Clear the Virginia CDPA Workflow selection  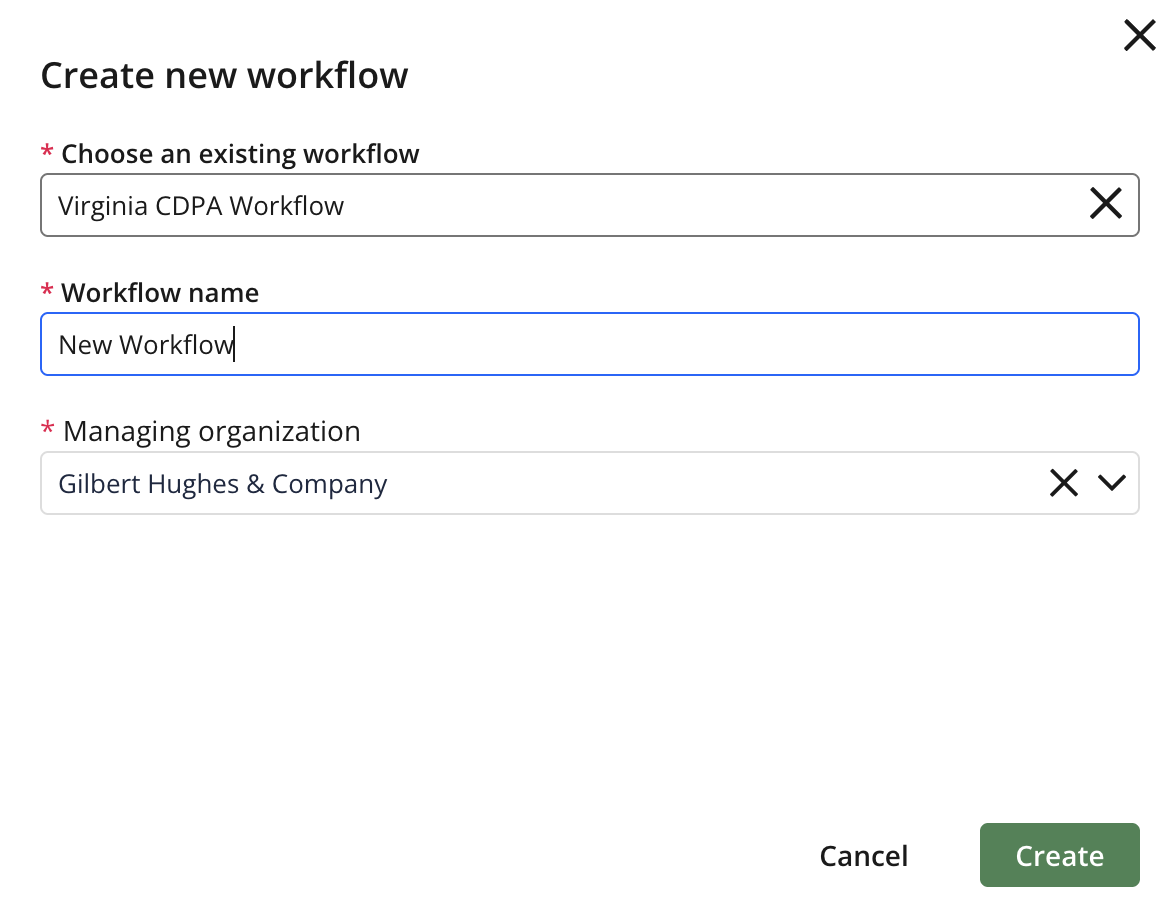click(1105, 204)
